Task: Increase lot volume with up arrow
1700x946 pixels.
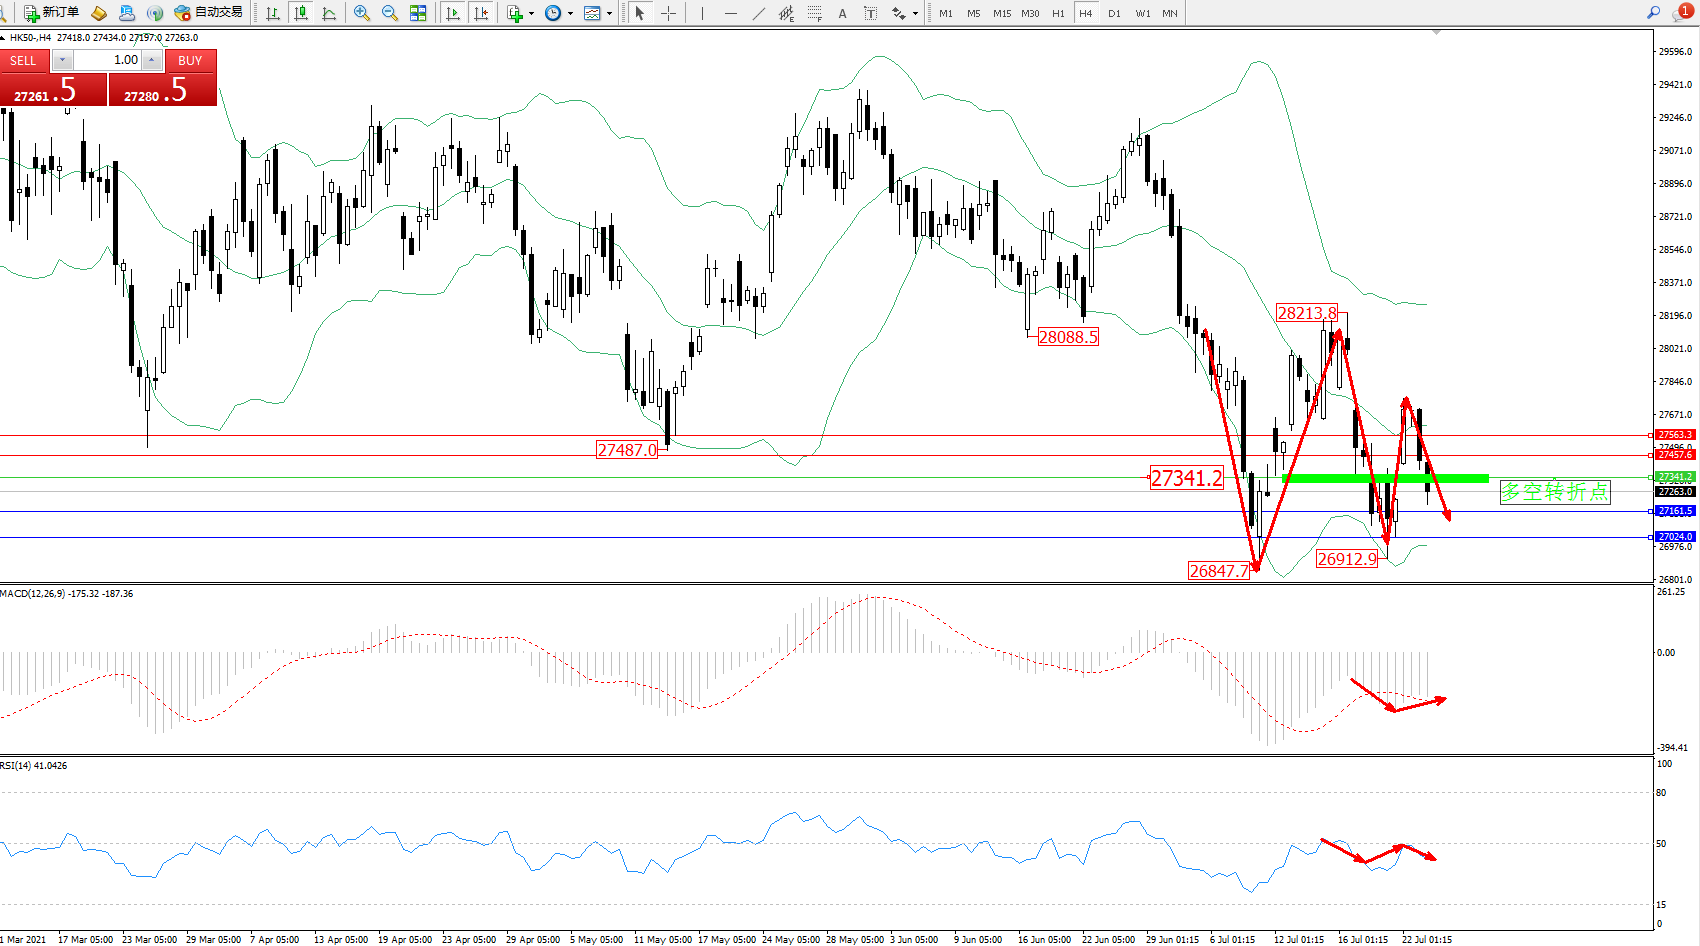Action: click(x=151, y=60)
